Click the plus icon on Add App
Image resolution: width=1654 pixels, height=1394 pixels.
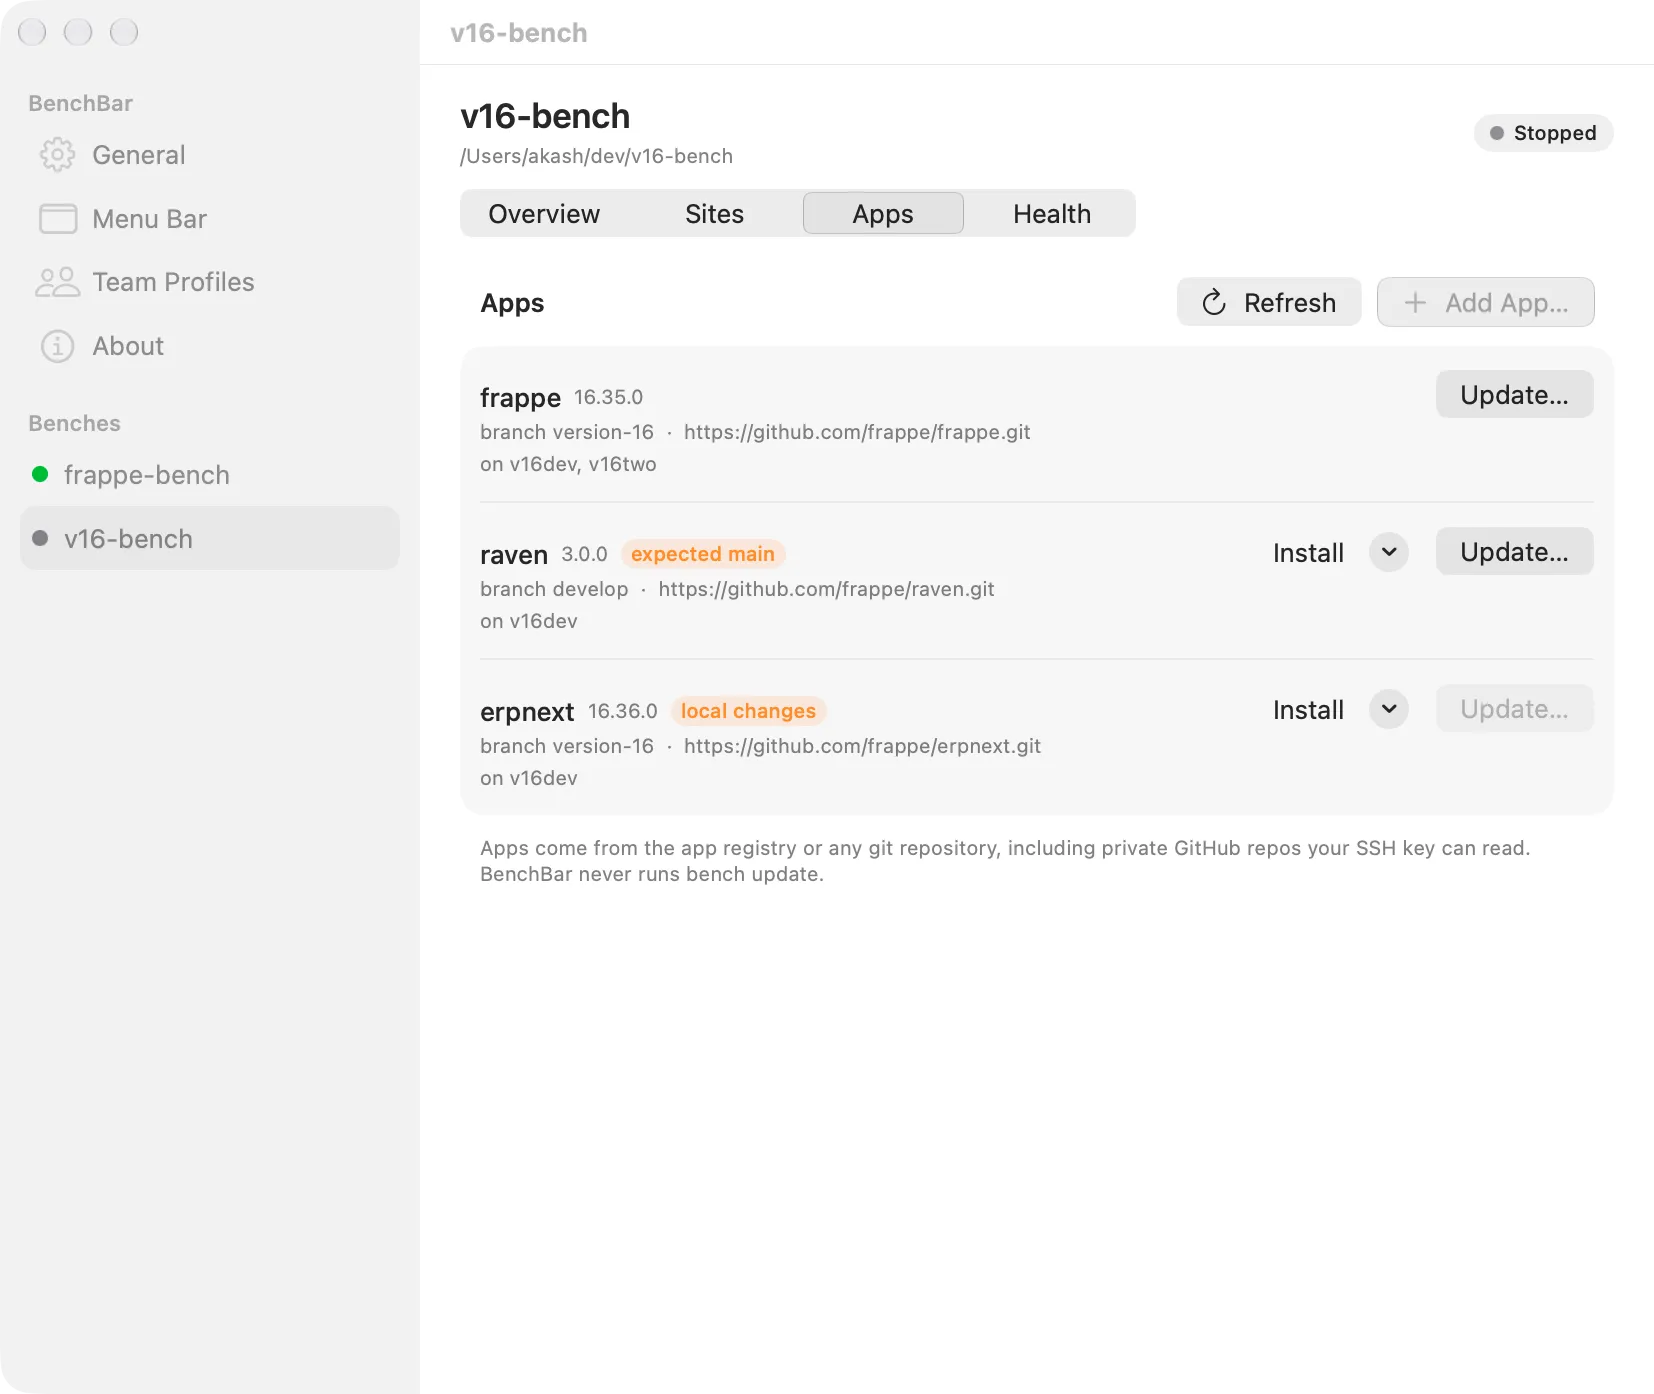[x=1415, y=302]
